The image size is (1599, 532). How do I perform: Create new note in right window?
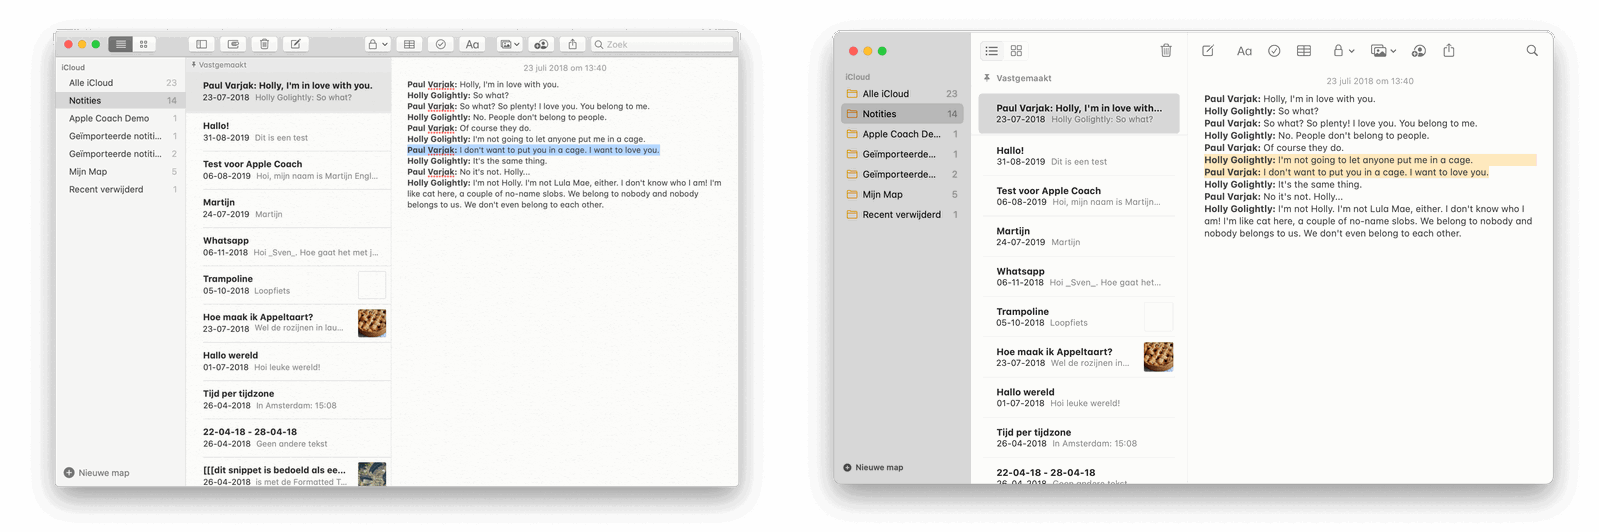(x=1208, y=50)
